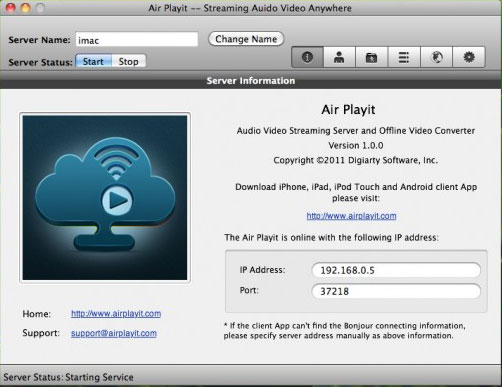Viewport: 502px width, 387px height.
Task: Open the shared folders toolbar icon
Action: click(x=371, y=57)
